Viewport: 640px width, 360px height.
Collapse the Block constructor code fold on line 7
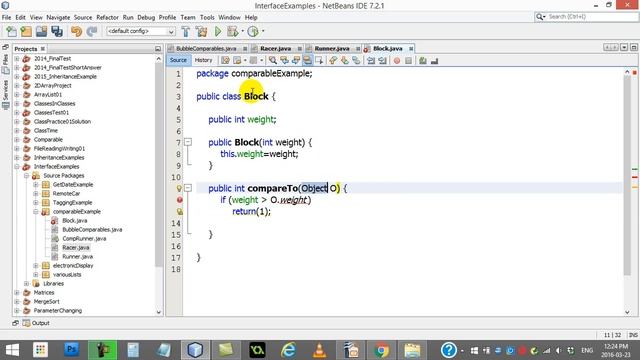point(188,142)
